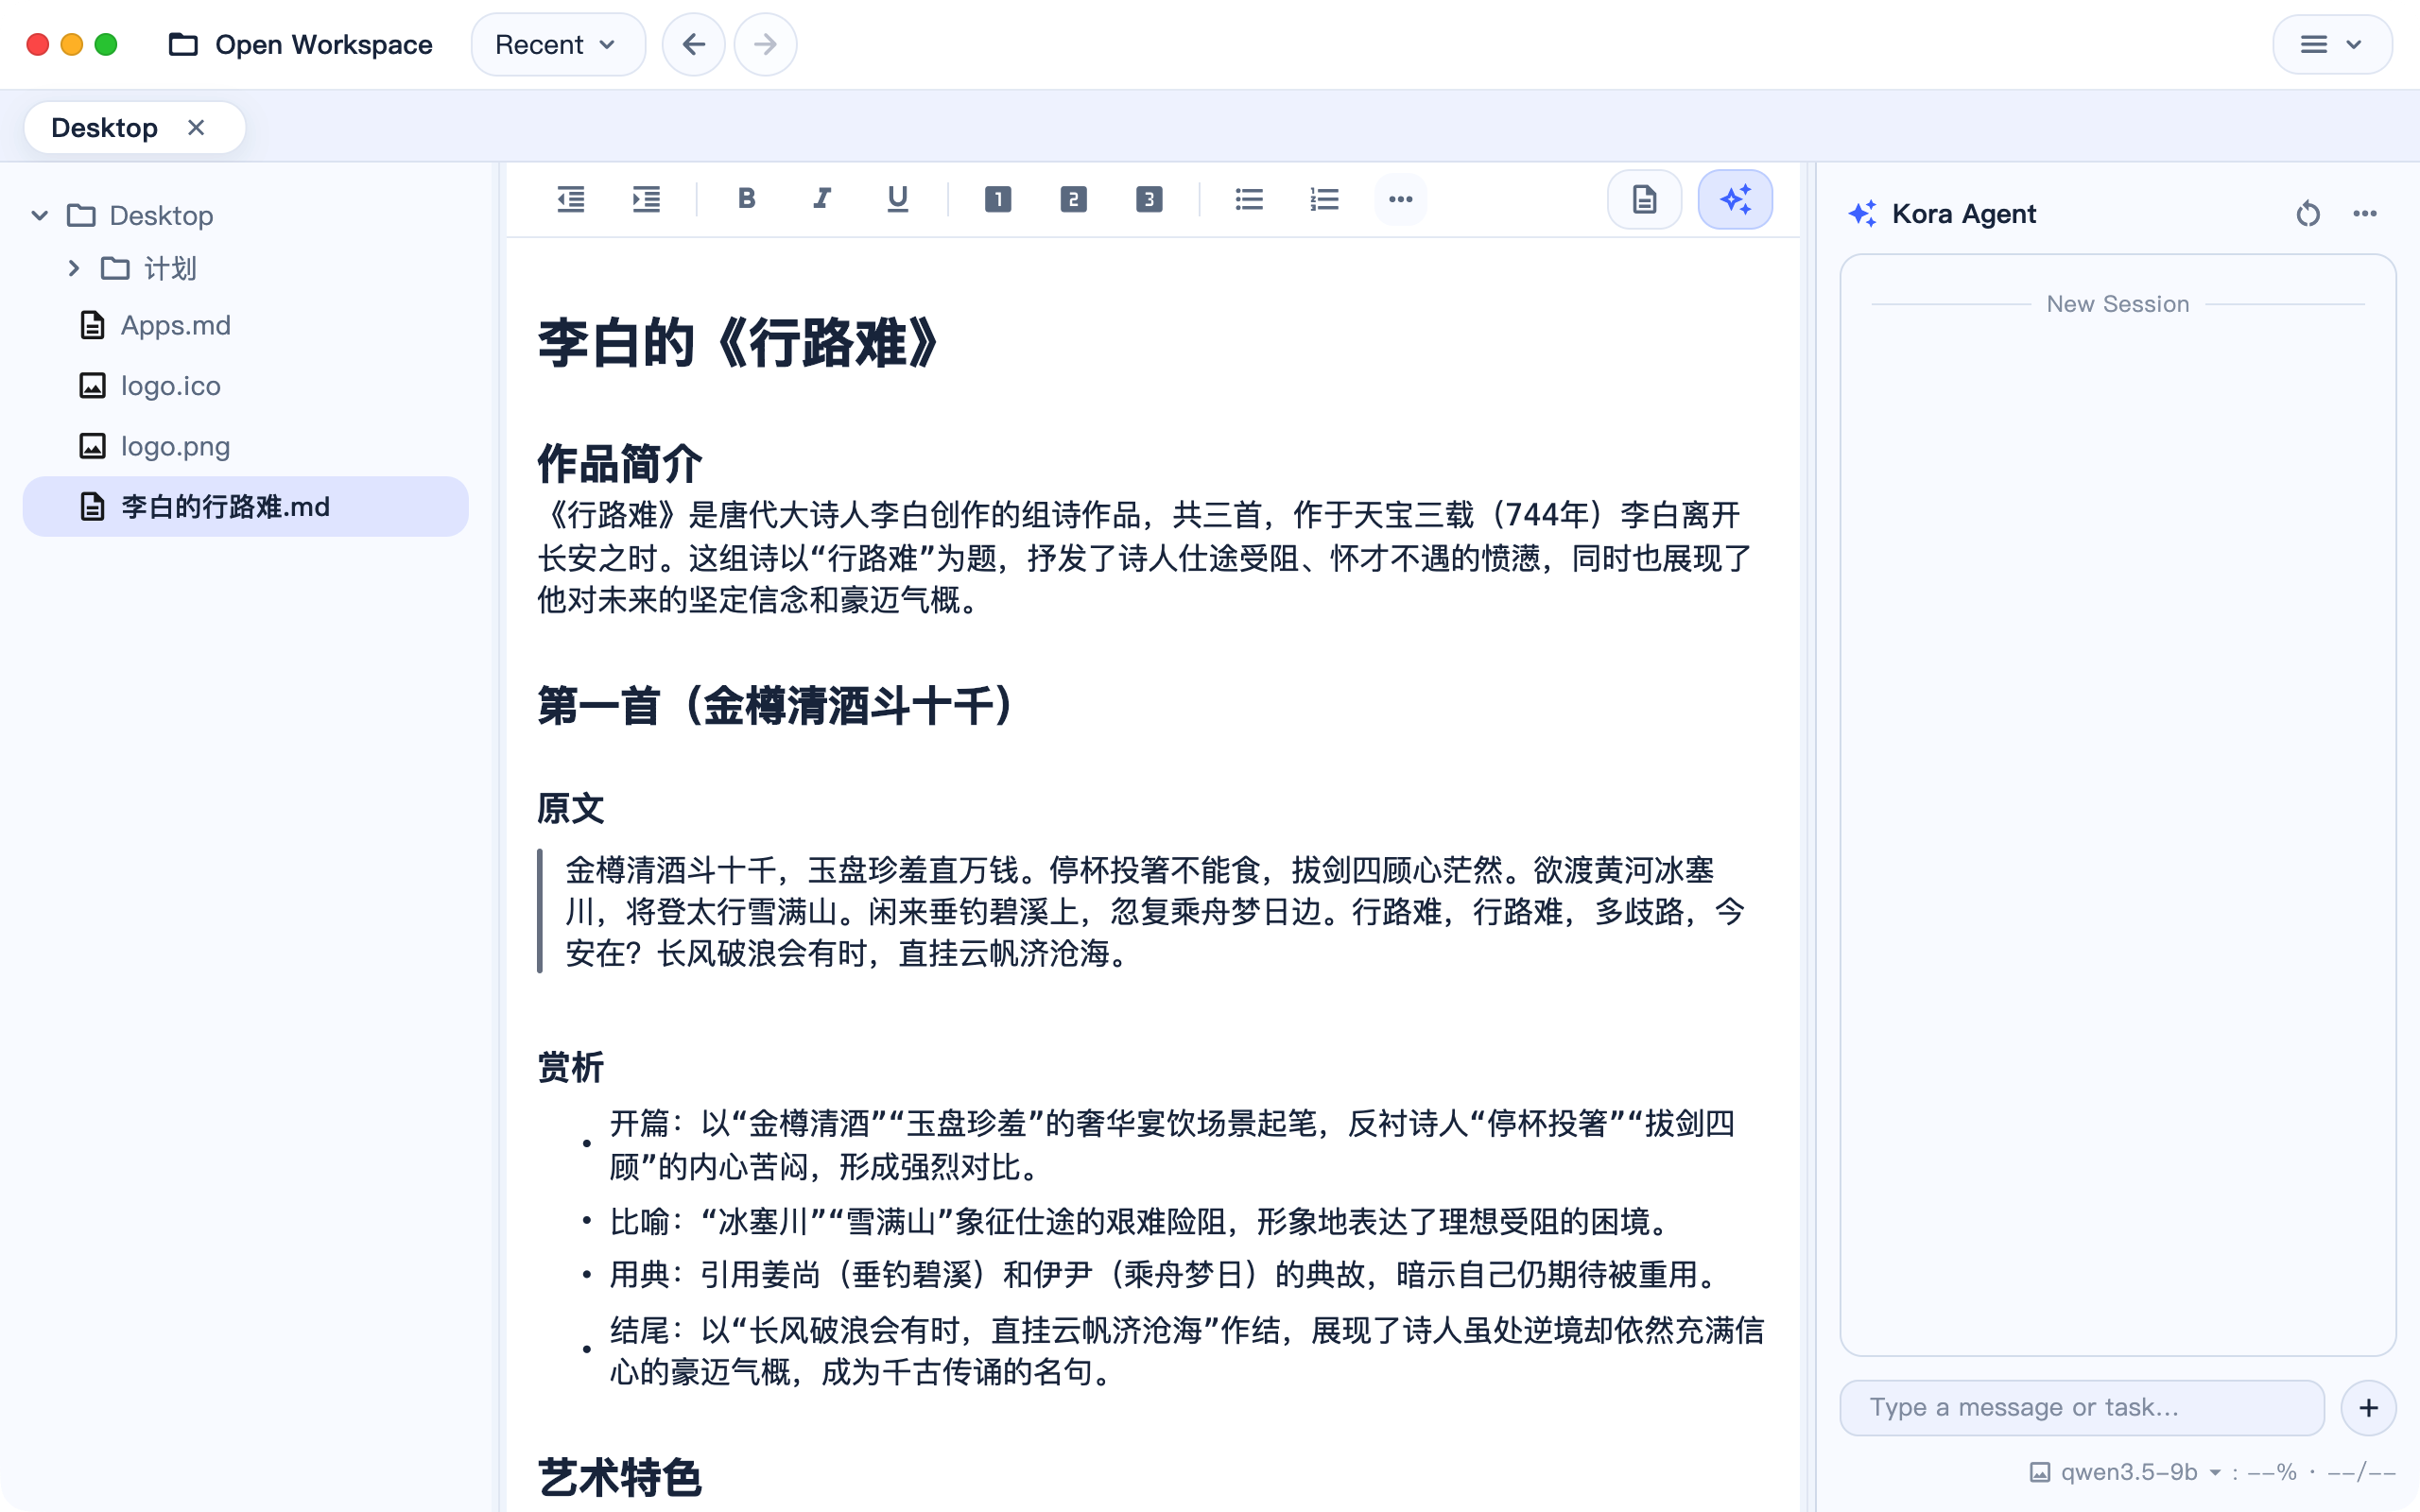Open the Kora Agent options menu
The height and width of the screenshot is (1512, 2420).
[x=2366, y=213]
